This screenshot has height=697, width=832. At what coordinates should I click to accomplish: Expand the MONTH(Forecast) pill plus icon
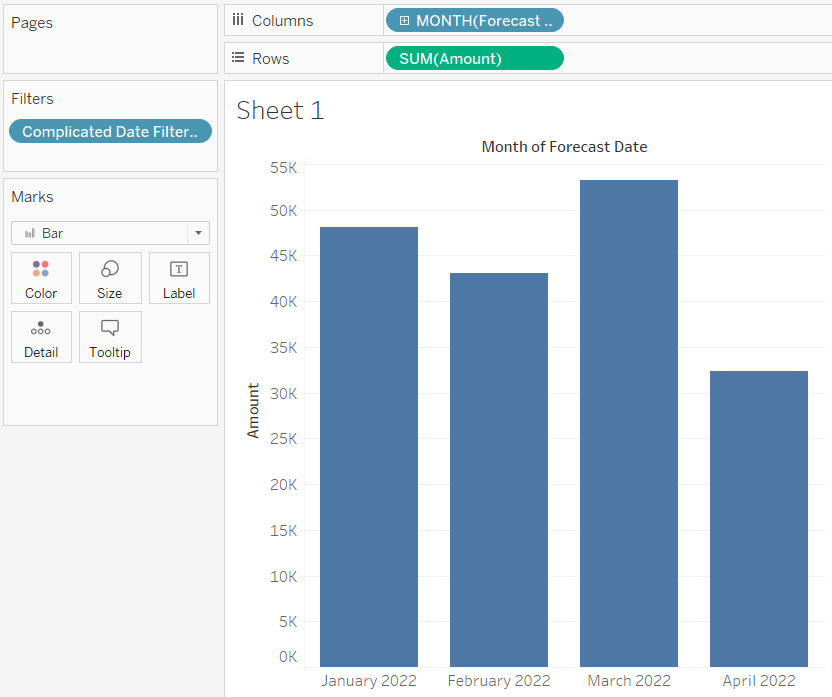404,21
